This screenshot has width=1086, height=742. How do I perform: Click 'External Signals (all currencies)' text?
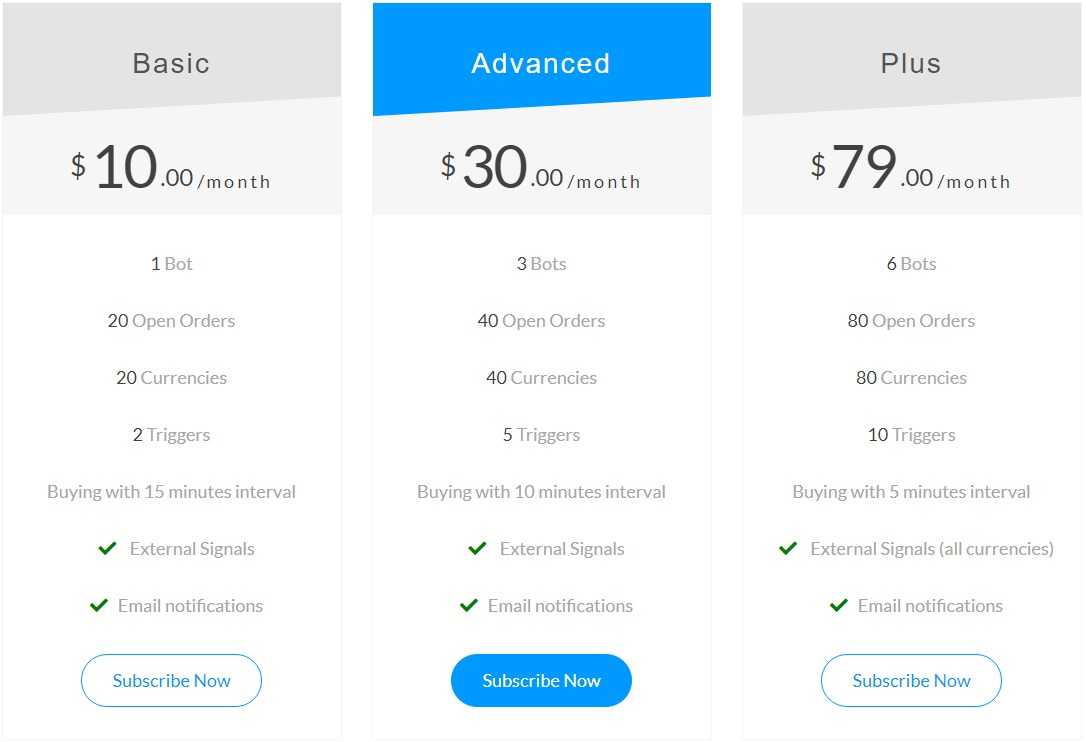pos(932,549)
